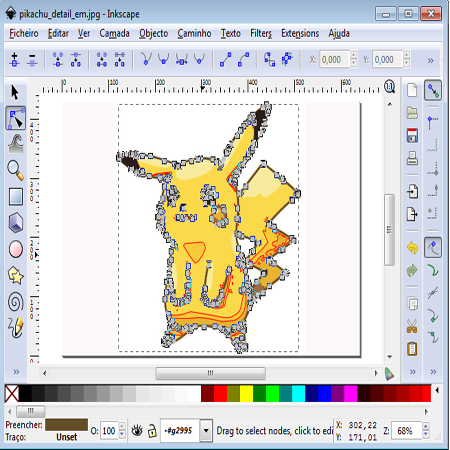The width and height of the screenshot is (450, 450).
Task: Increase zoom with spinner arrow
Action: (x=426, y=427)
